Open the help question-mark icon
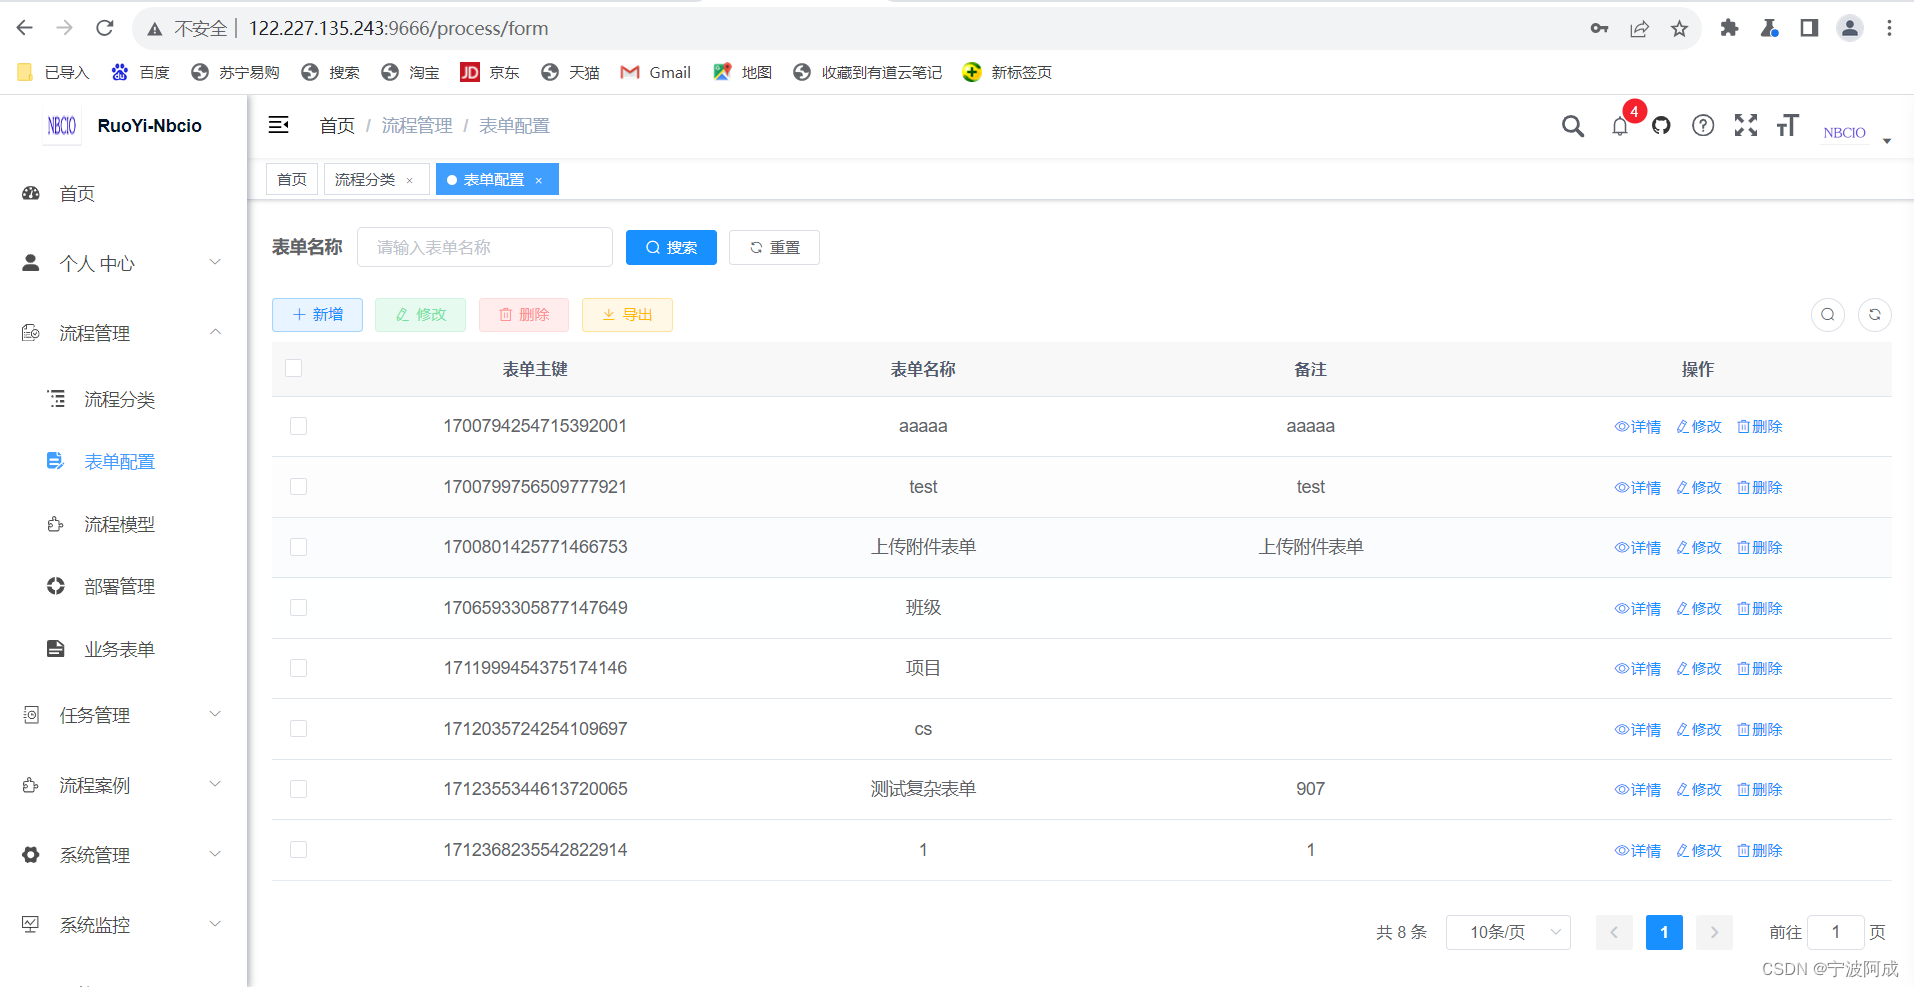1914x987 pixels. pyautogui.click(x=1703, y=125)
